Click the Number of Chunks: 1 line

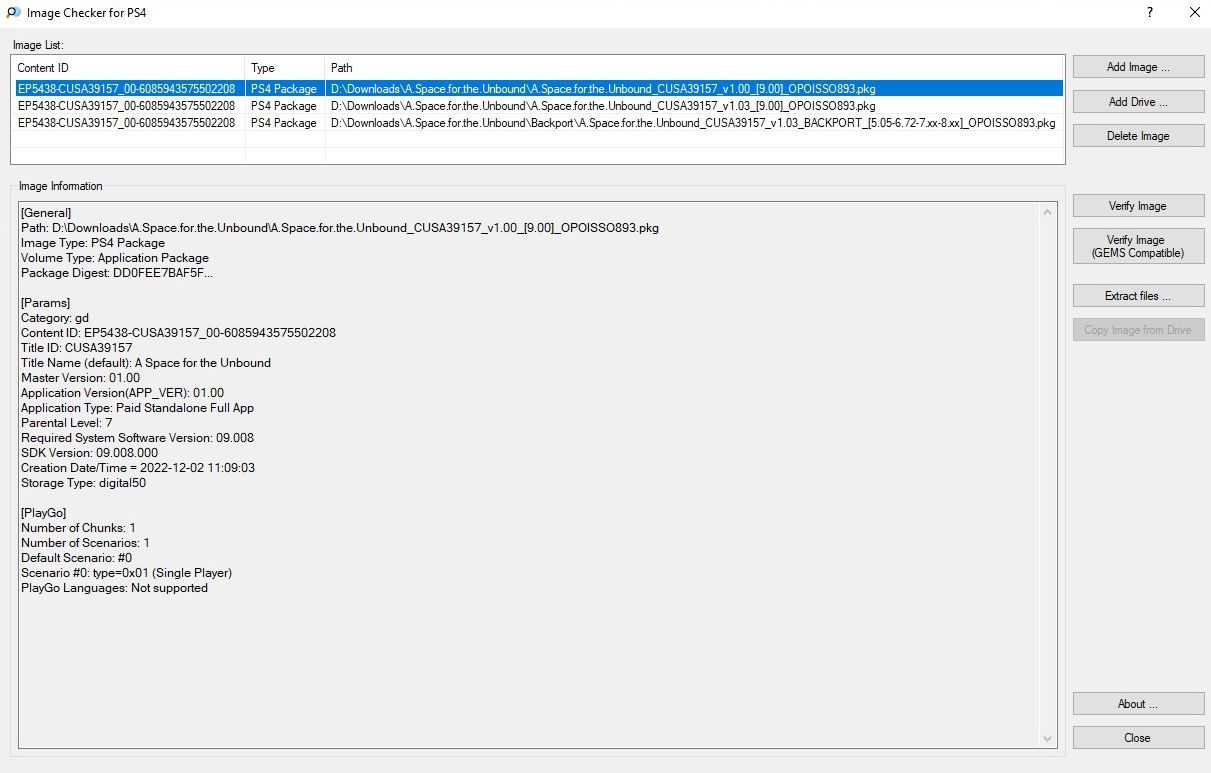pos(78,528)
